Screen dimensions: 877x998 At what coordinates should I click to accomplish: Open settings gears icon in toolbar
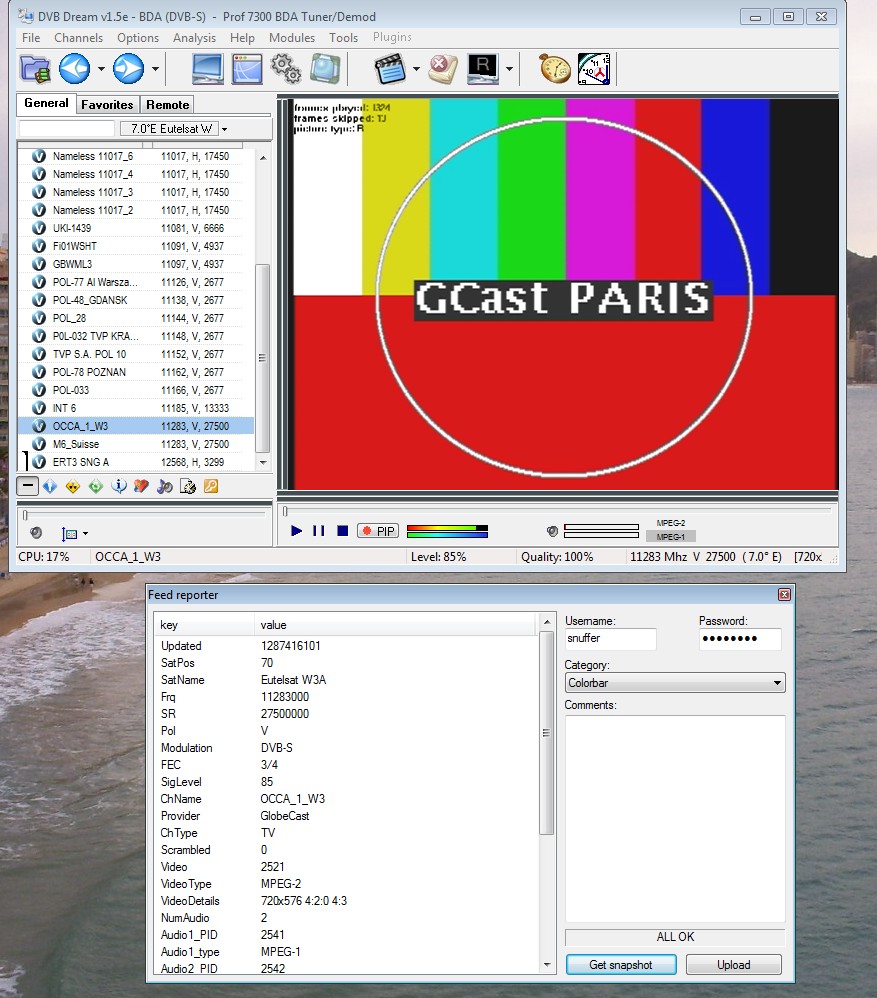(286, 69)
